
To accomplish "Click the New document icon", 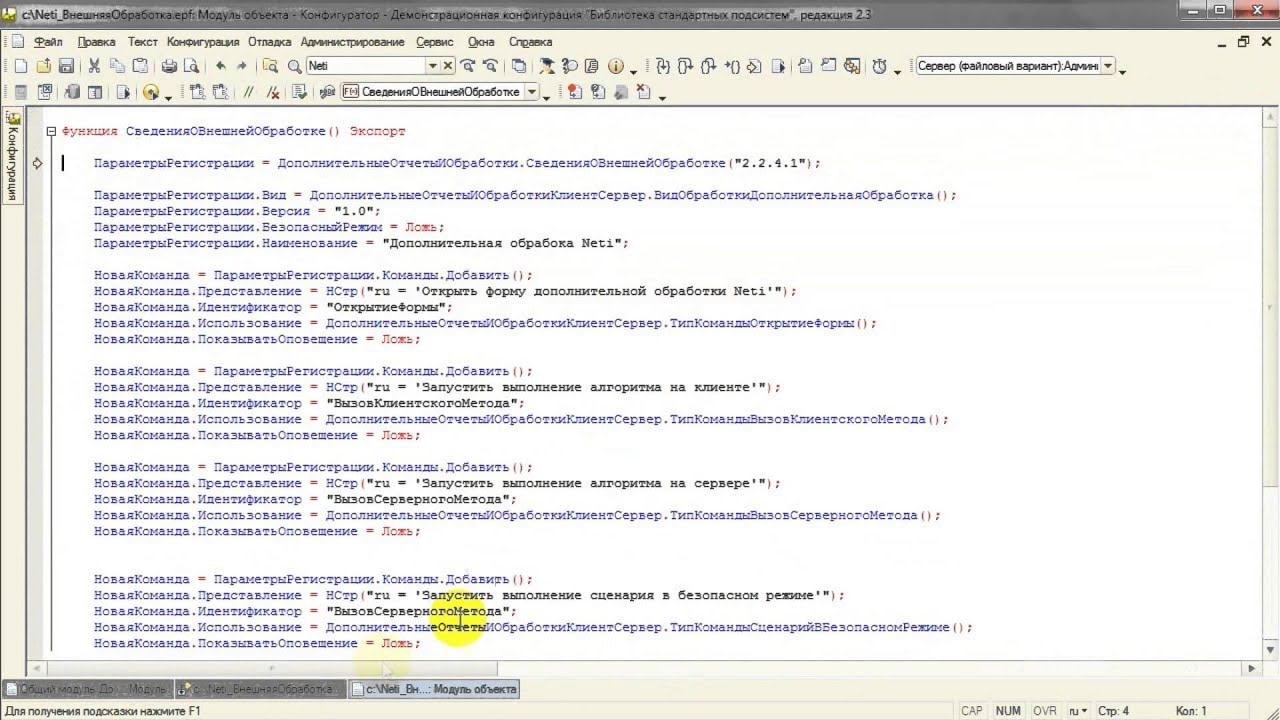I will [x=20, y=66].
